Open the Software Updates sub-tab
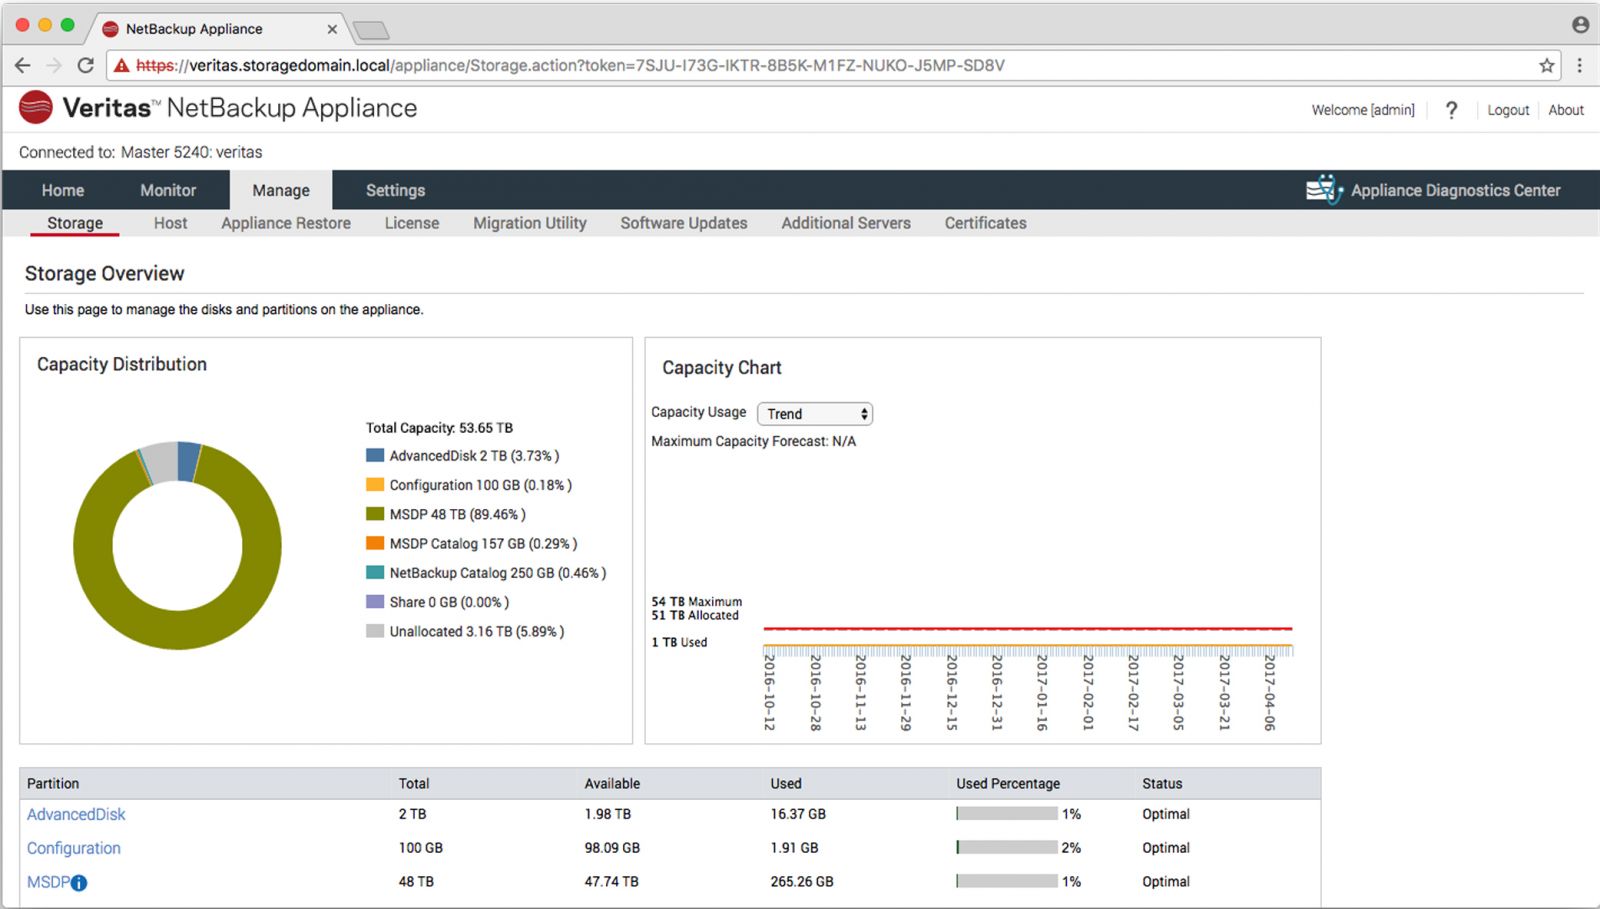 684,223
